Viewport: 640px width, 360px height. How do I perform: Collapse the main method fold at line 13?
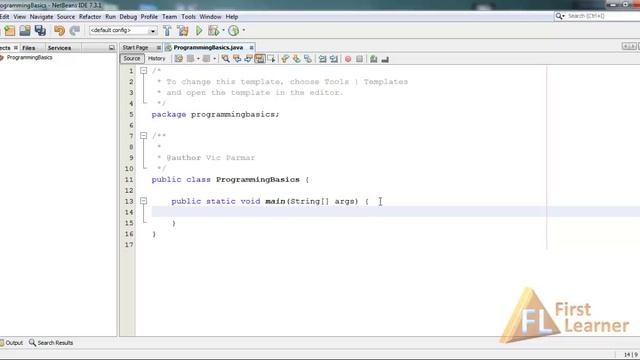tap(144, 201)
